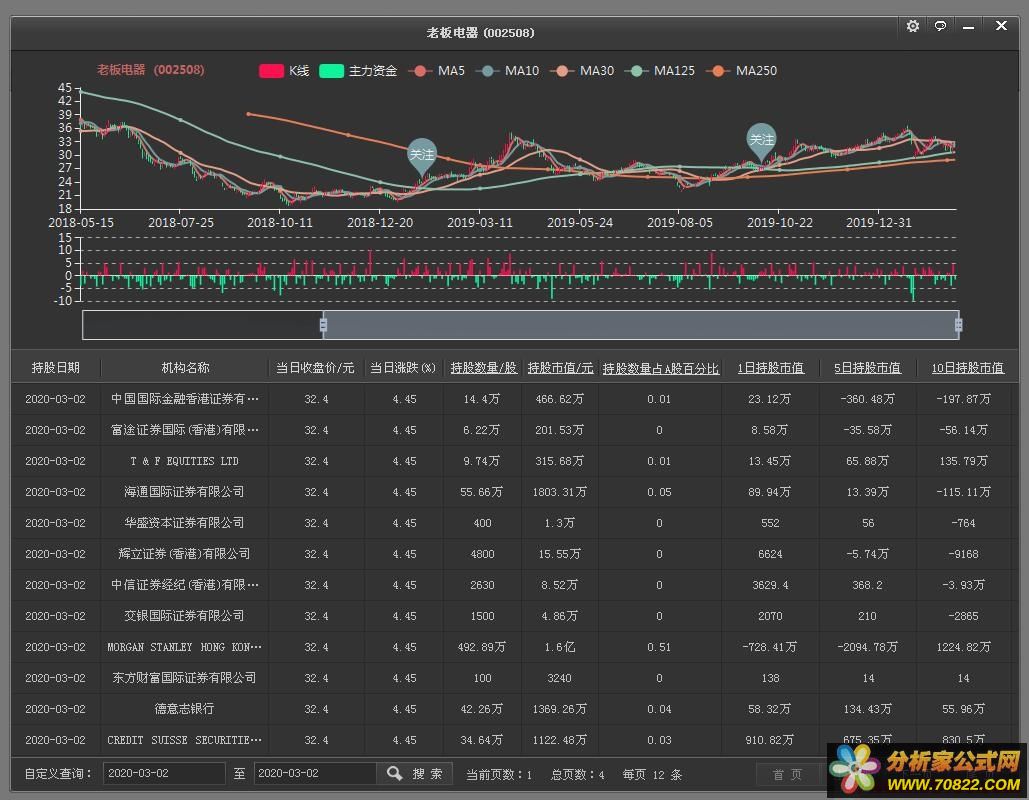Click the 1.6亿 holding value cell
This screenshot has height=800, width=1029.
pos(560,647)
